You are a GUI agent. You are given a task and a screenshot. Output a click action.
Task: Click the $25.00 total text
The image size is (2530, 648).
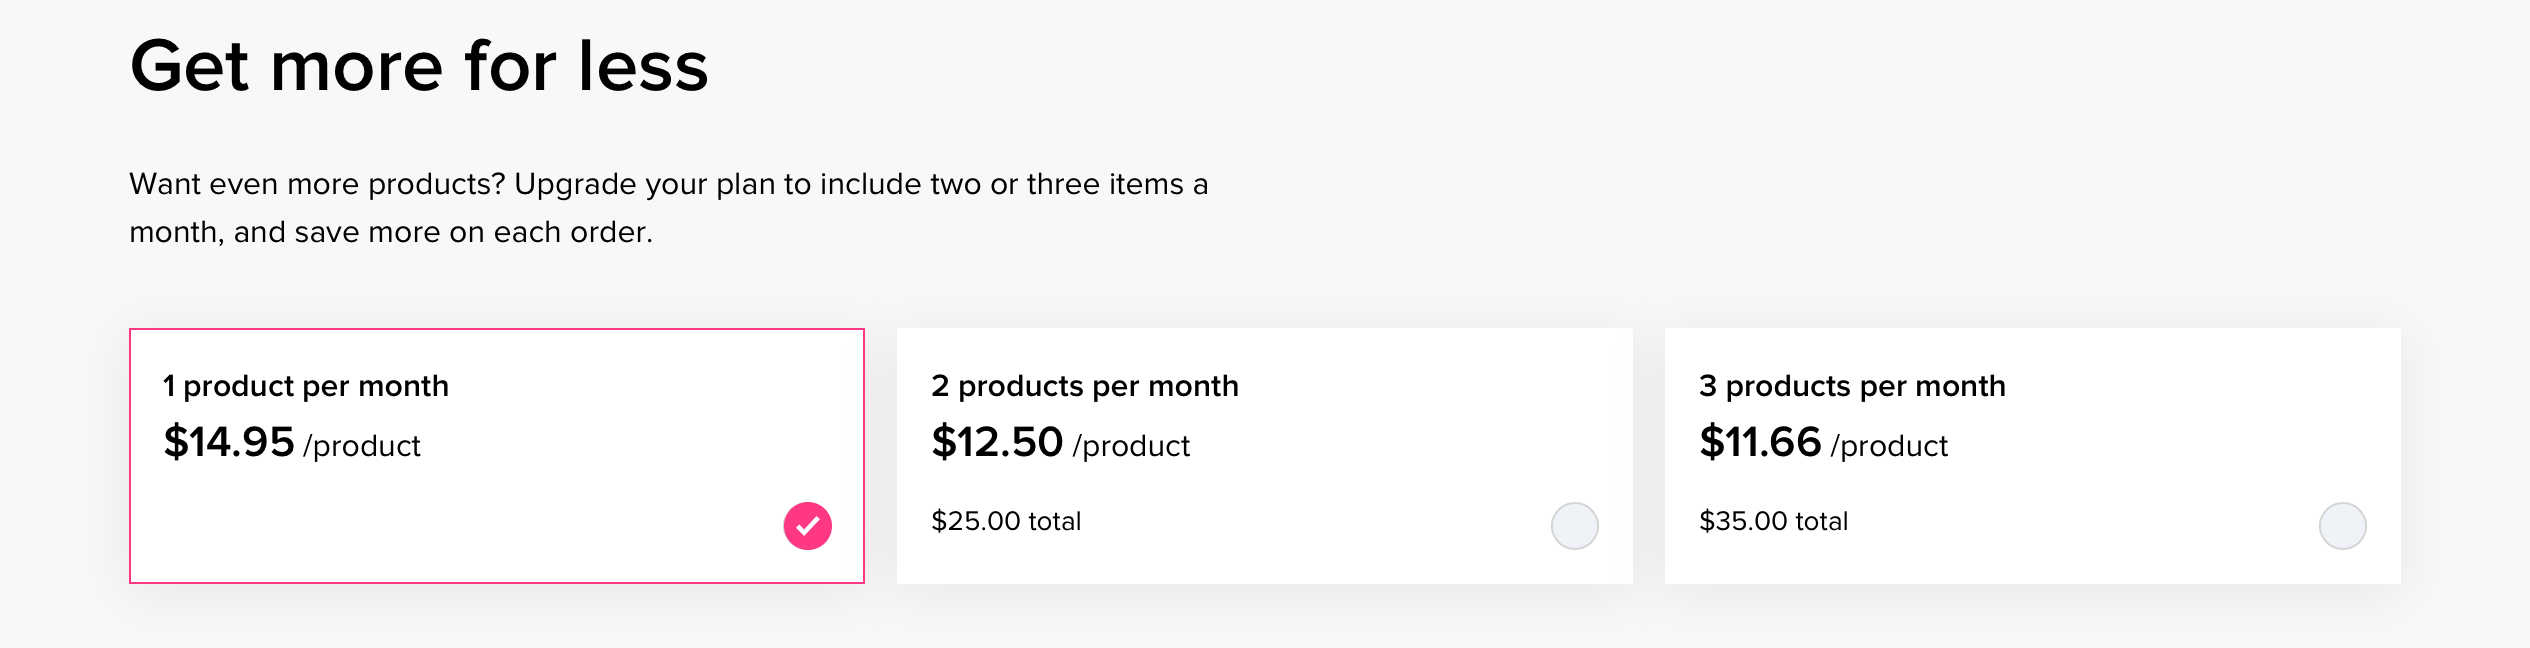1006,521
